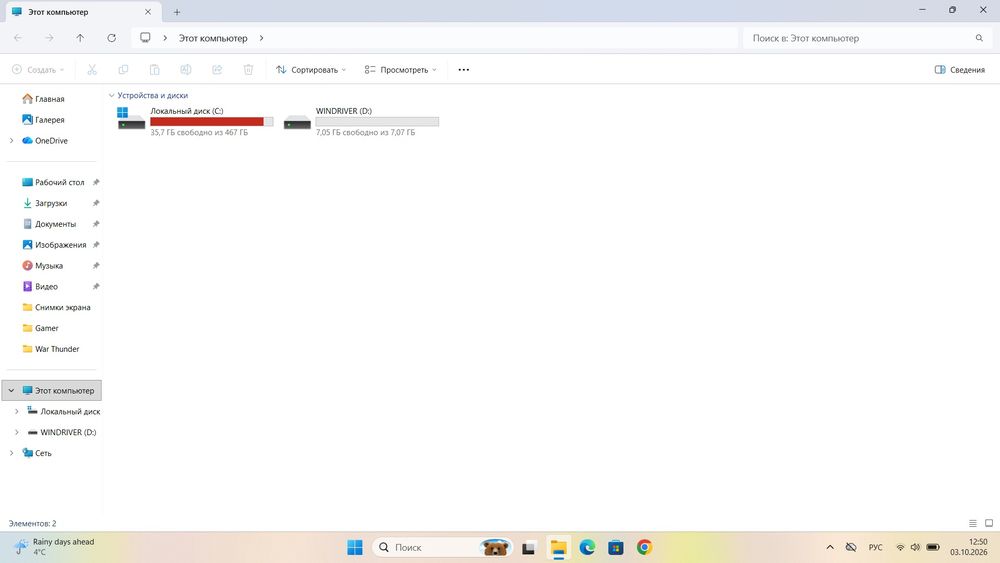The image size is (1000, 563).
Task: Open Task View on the taskbar
Action: 528,548
